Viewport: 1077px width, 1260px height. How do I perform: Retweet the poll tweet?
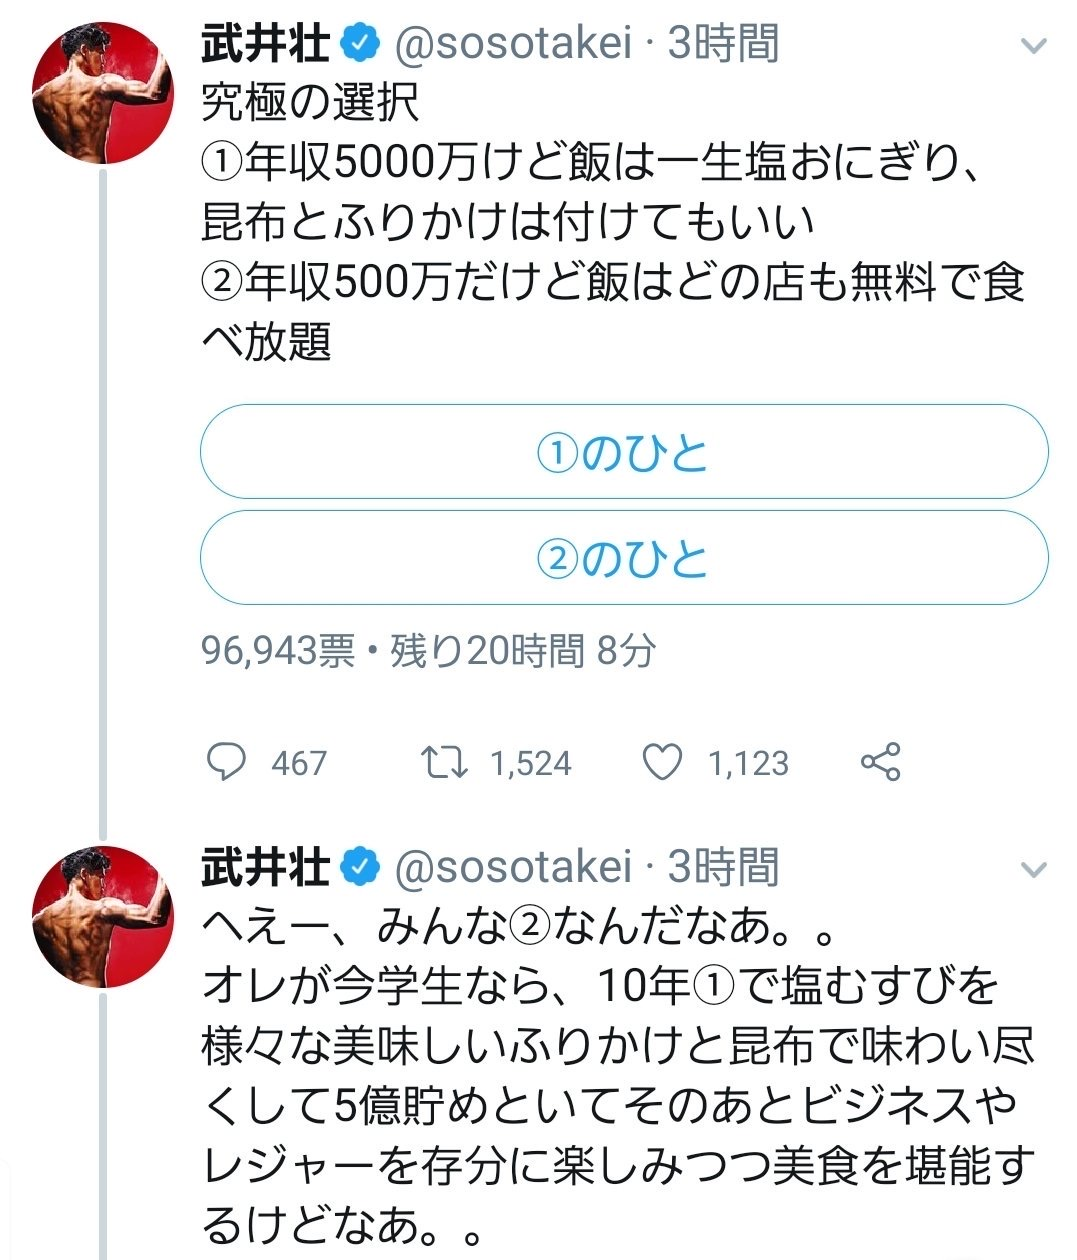coord(443,763)
